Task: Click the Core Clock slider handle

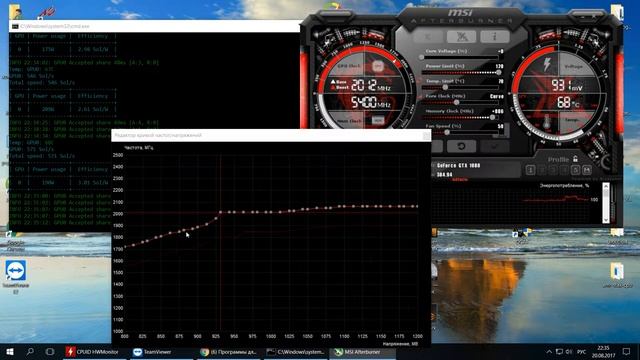Action: (456, 102)
